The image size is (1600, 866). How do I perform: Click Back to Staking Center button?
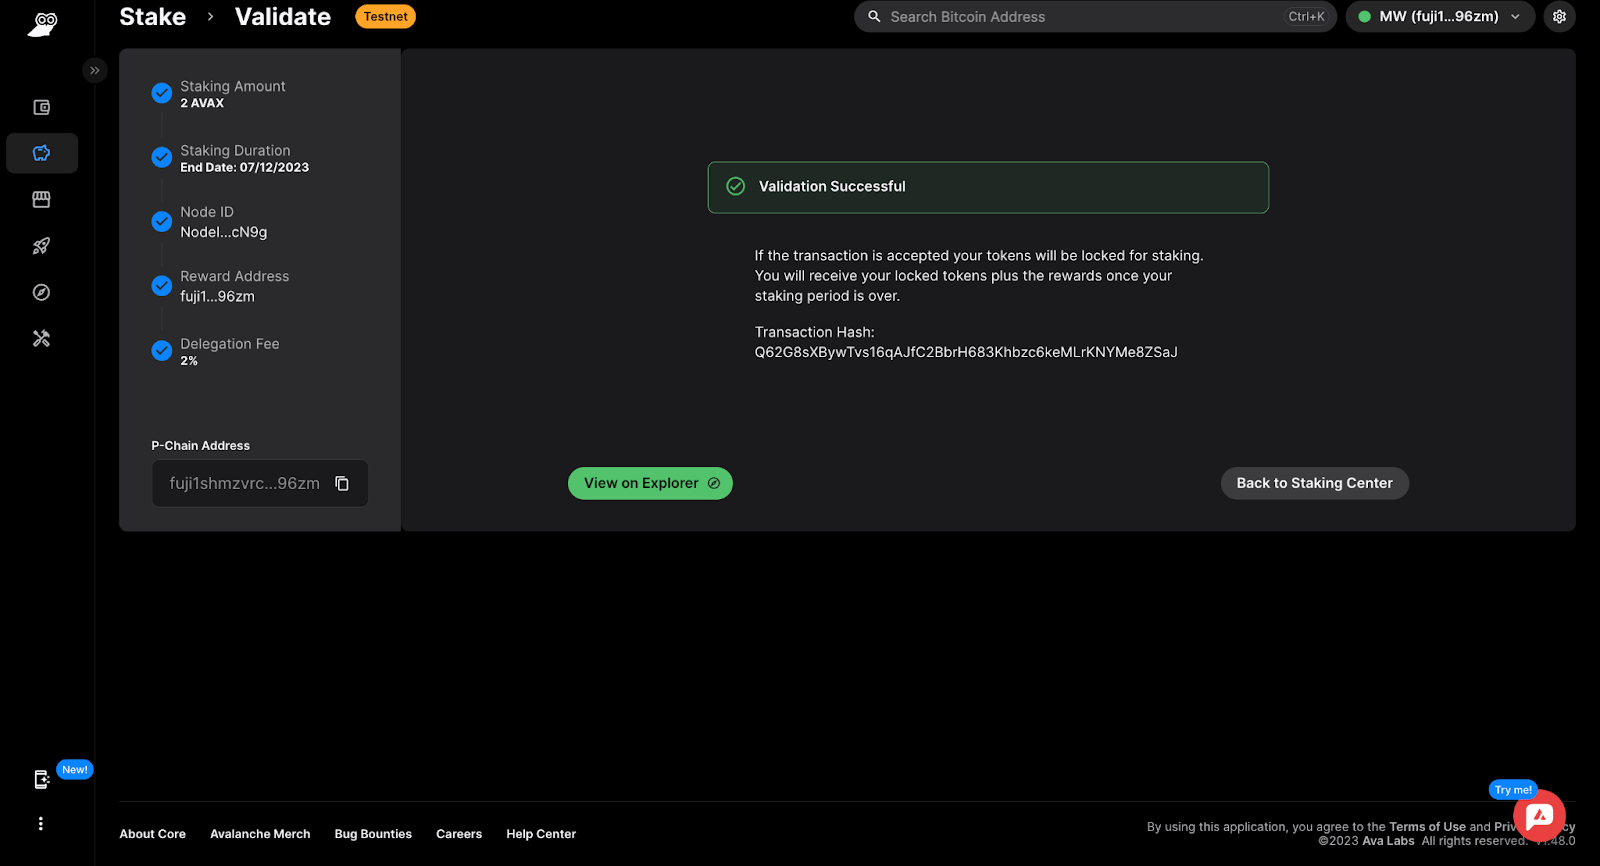click(1314, 483)
